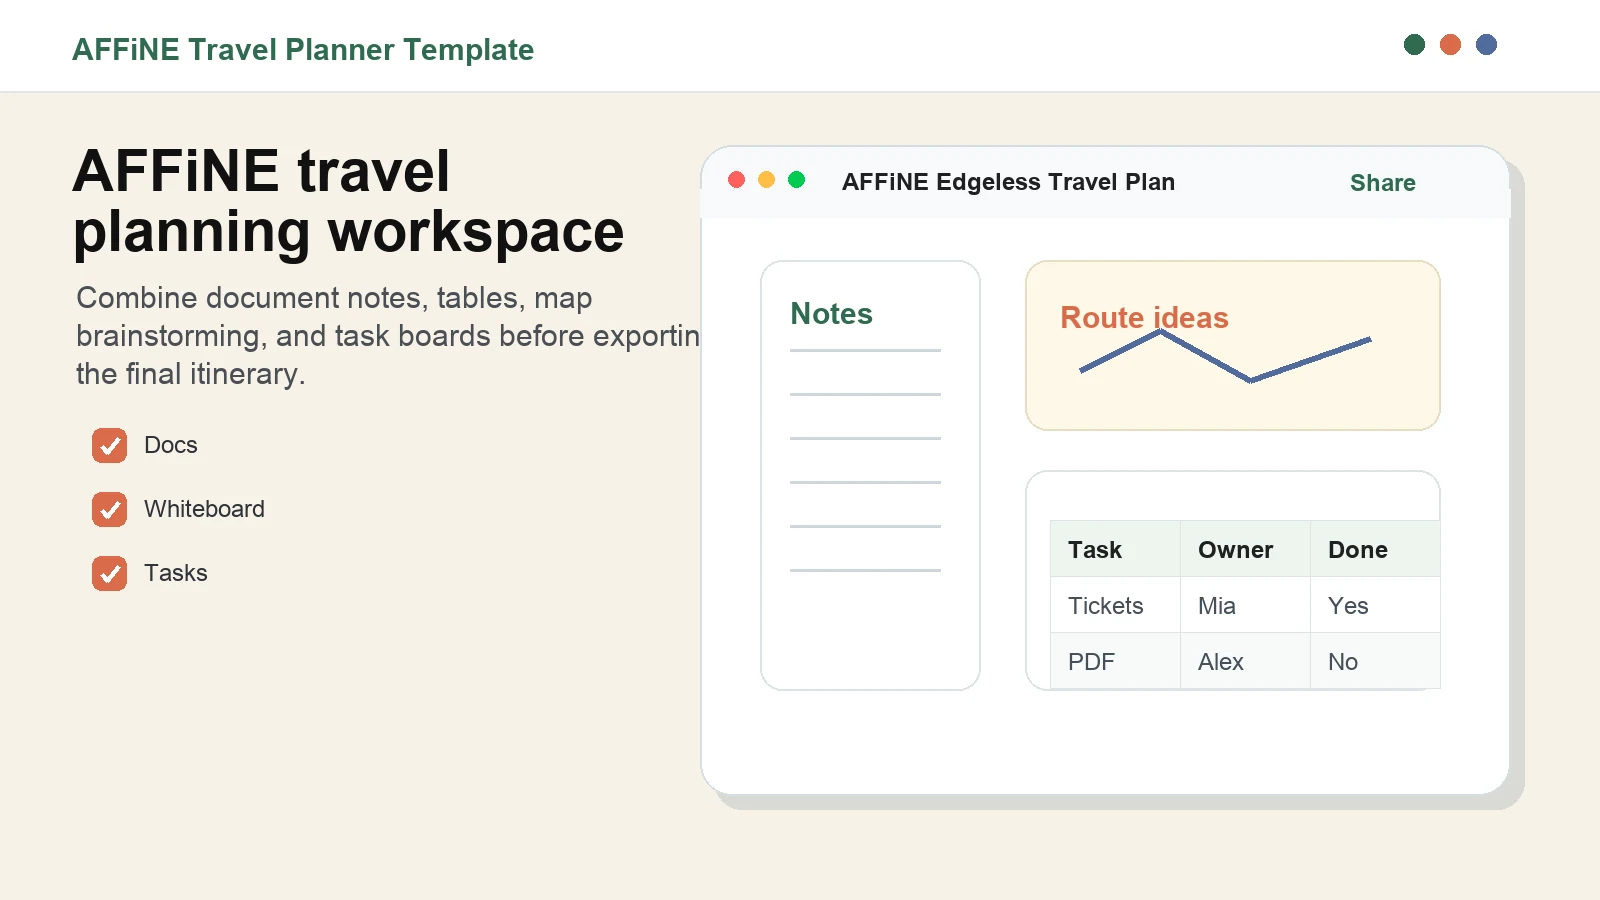Select the PDF cell
Viewport: 1600px width, 900px height.
click(x=1115, y=661)
